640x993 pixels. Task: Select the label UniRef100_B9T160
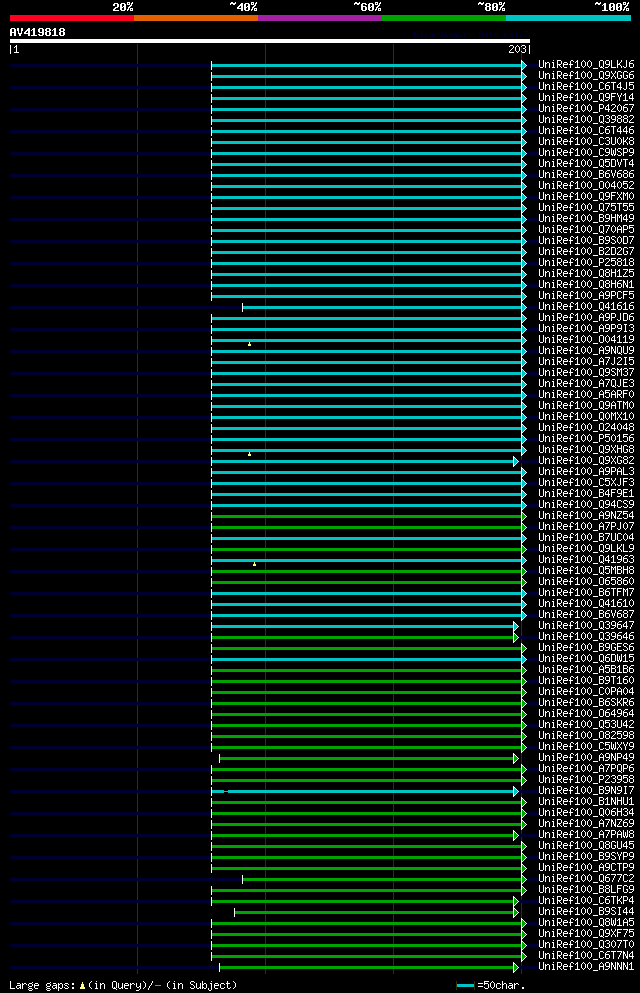coord(586,681)
